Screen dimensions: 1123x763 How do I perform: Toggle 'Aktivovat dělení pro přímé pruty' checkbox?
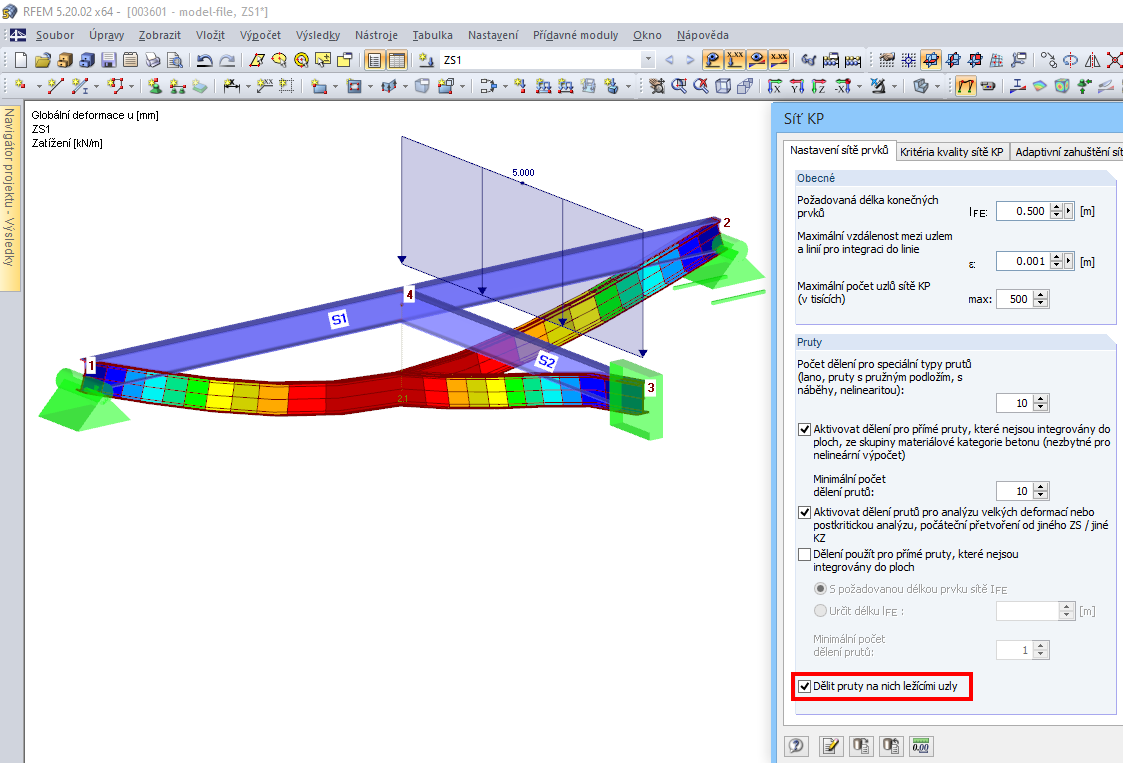click(x=805, y=430)
